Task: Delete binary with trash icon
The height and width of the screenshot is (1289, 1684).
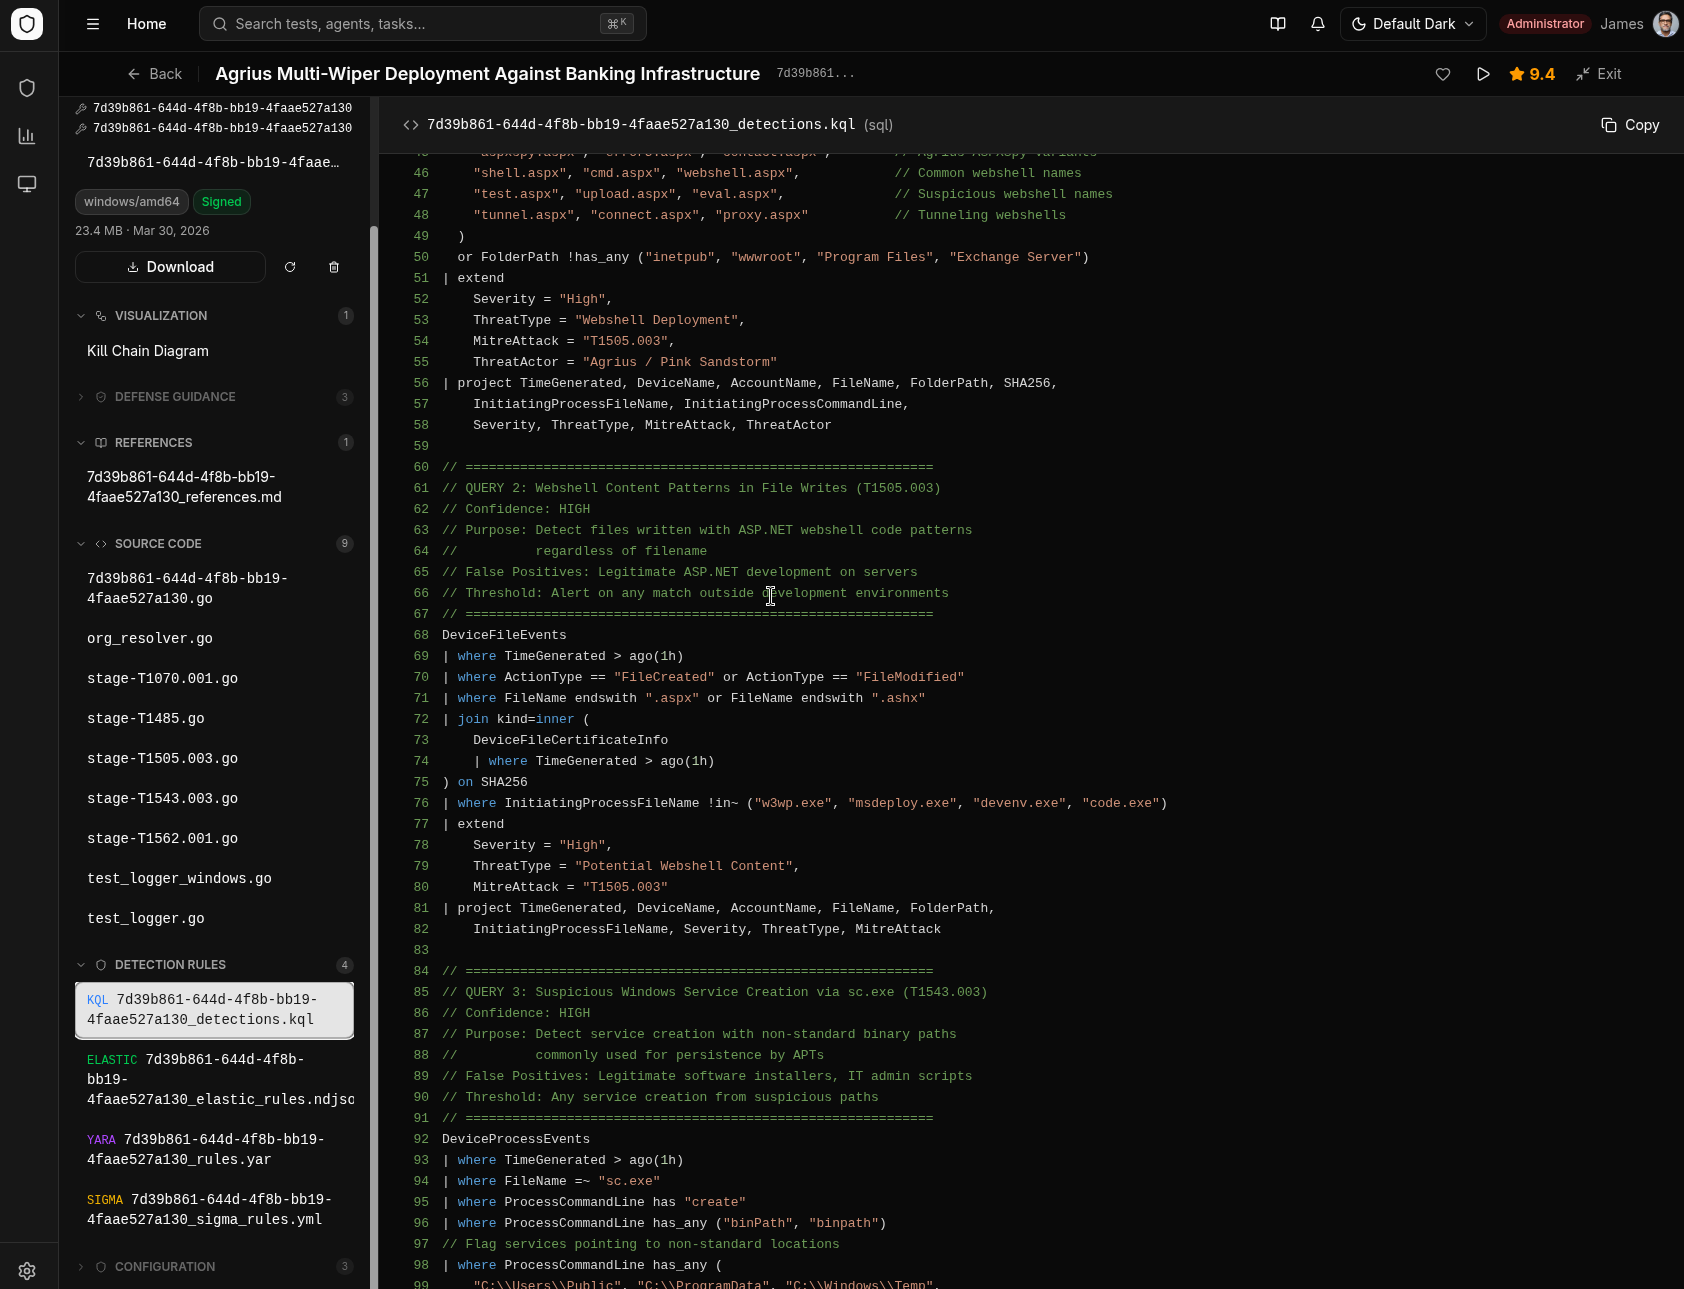Action: tap(334, 267)
